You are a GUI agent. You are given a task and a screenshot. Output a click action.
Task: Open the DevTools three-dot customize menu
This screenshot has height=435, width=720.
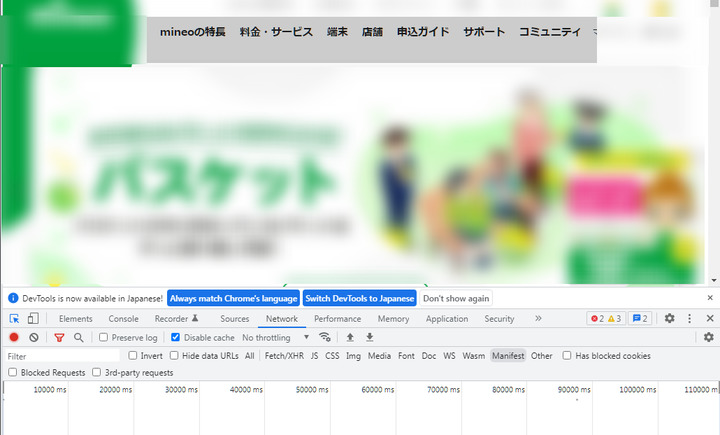(x=689, y=319)
